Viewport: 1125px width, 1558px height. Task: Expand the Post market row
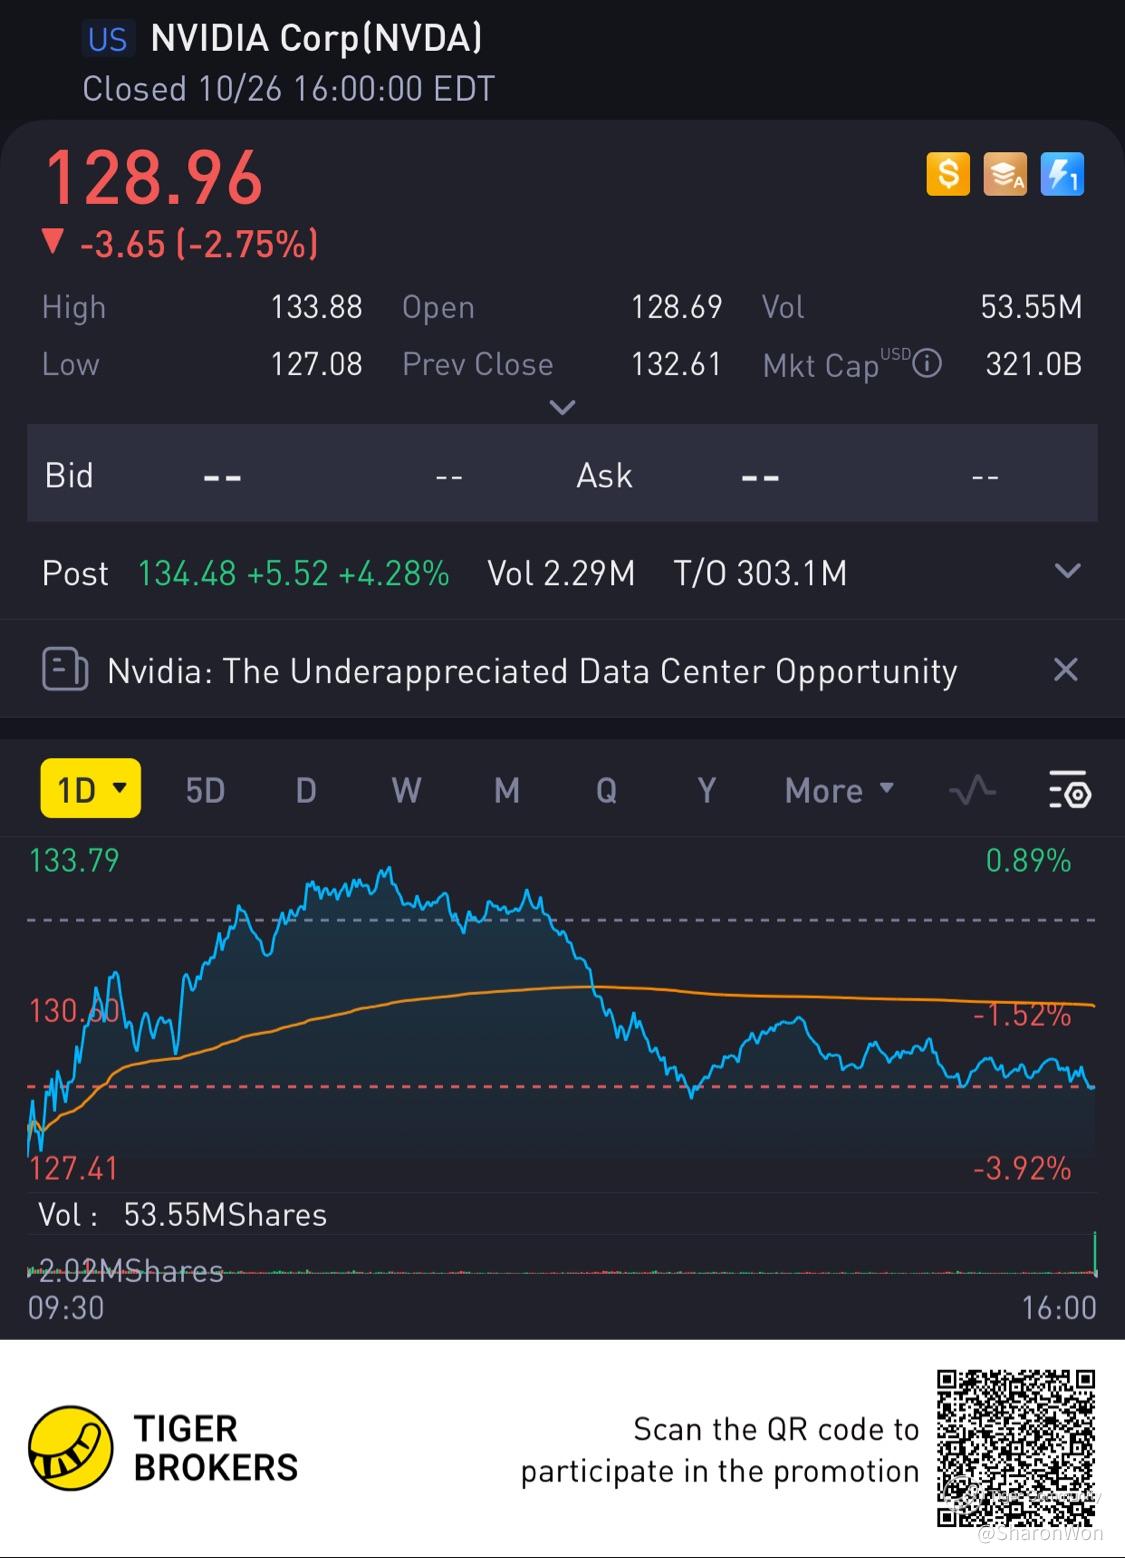[1067, 572]
